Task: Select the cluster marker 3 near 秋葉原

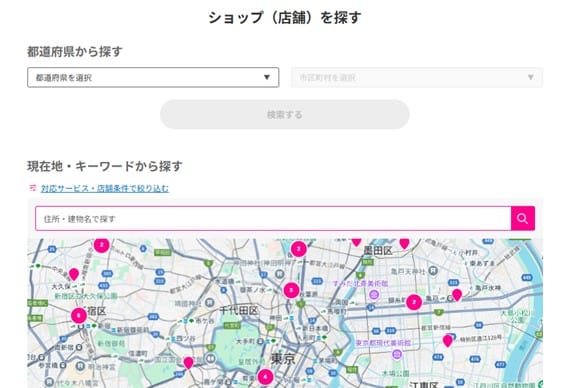Action: [291, 290]
